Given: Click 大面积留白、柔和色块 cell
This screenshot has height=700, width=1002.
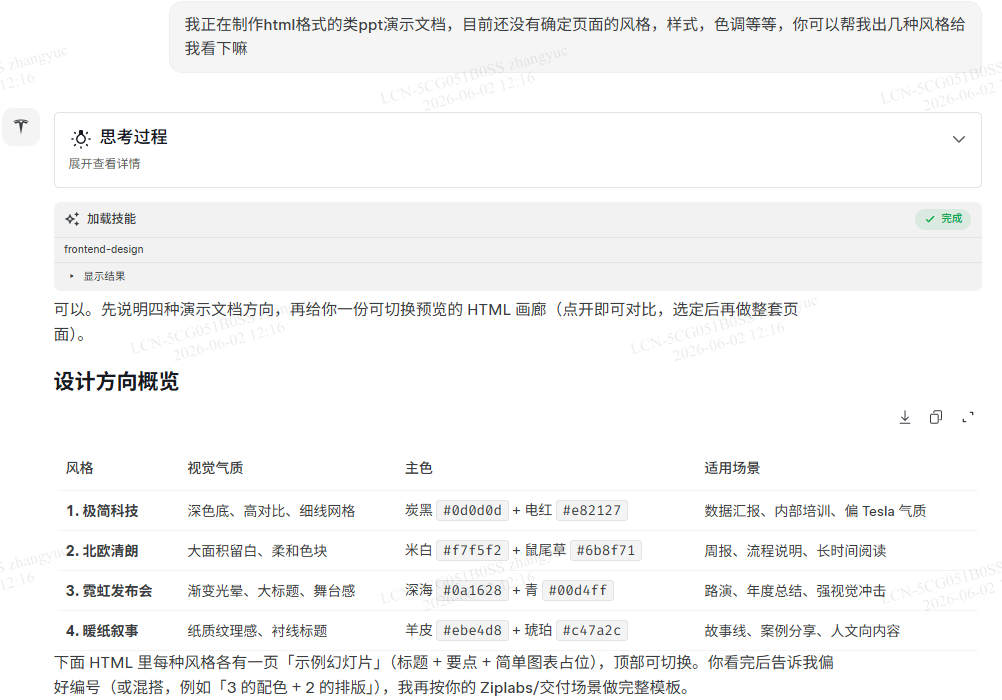Looking at the screenshot, I should click(257, 551).
